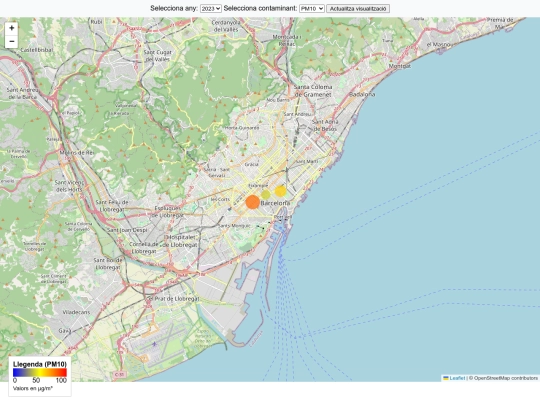Click the Llegenda (PM10) title
Screen dimensions: 540x405
coord(40,364)
